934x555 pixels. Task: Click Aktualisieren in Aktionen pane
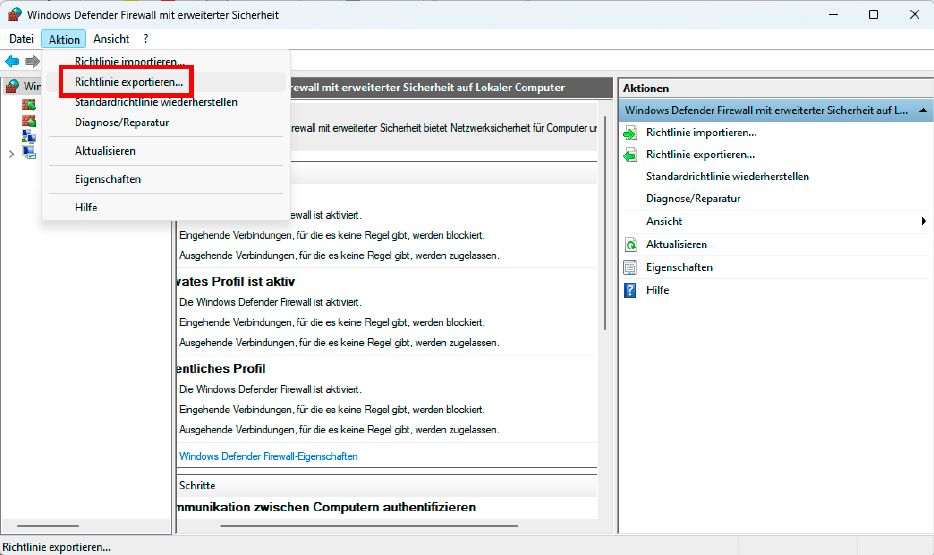click(x=677, y=245)
